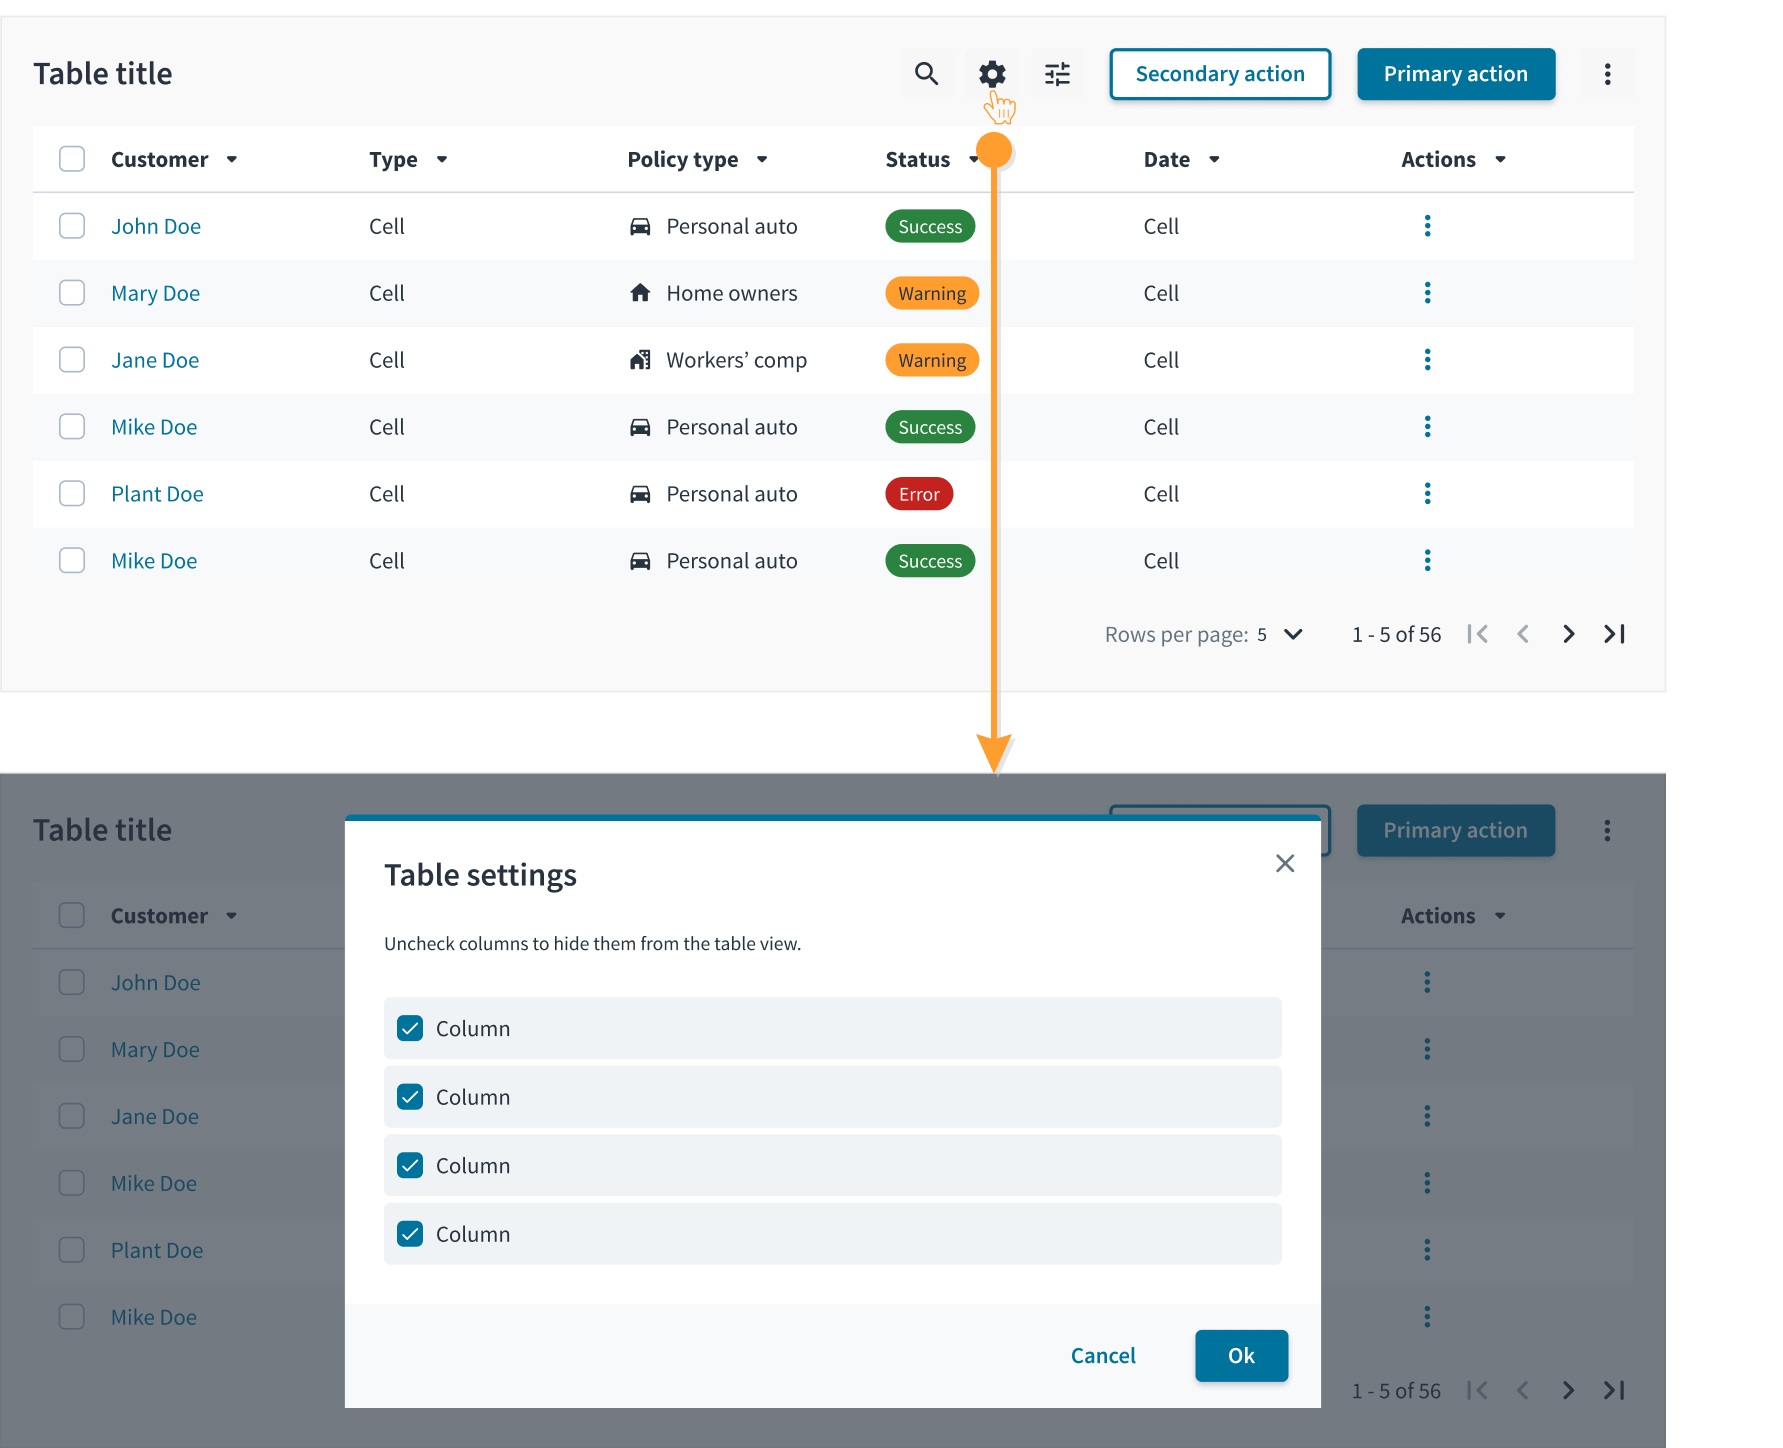
Task: Expand the Type column sort arrow
Action: [x=442, y=160]
